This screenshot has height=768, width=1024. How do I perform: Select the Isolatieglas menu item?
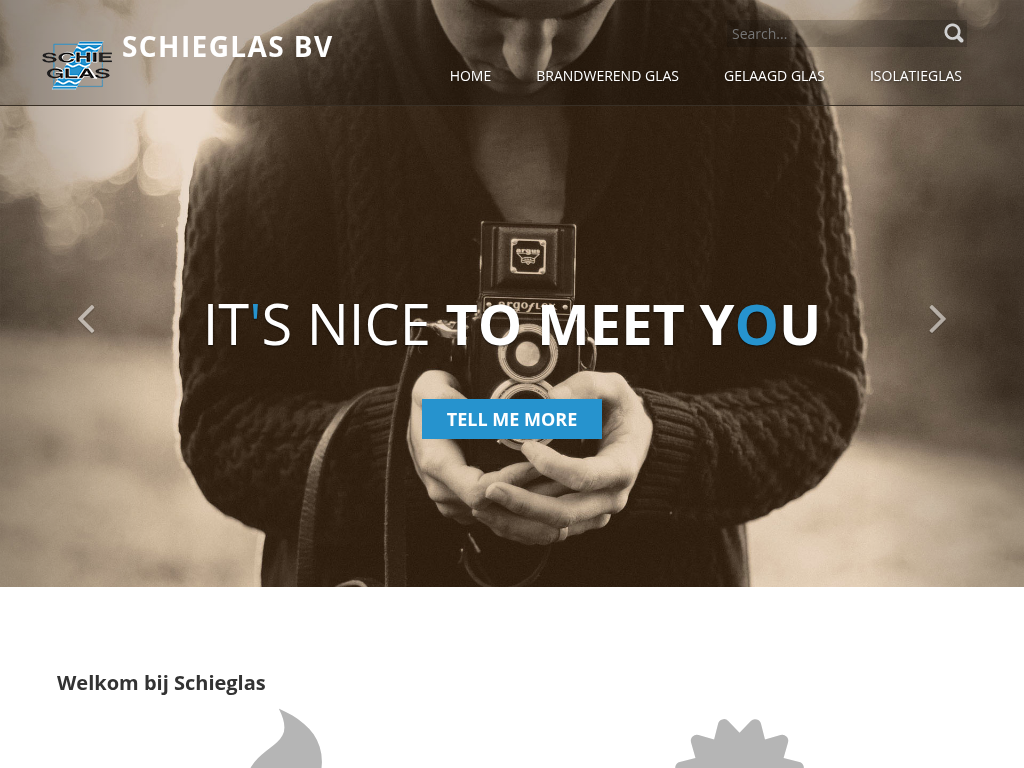[x=916, y=76]
